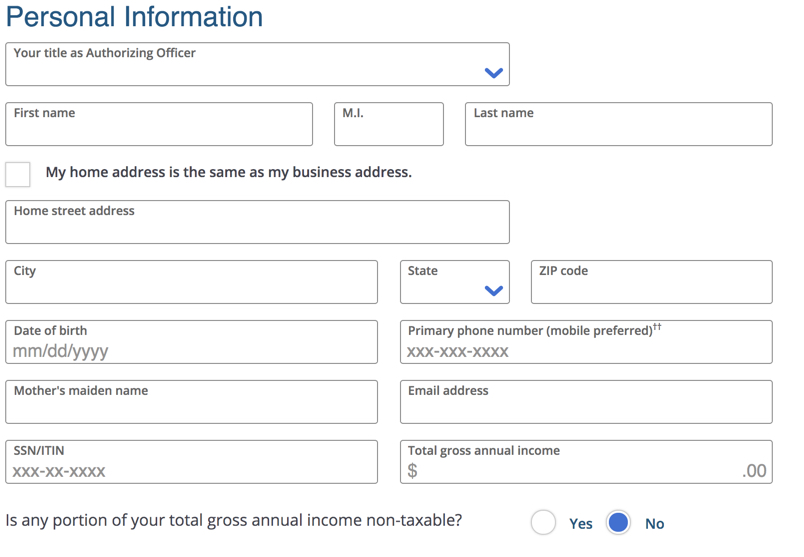Select Yes for non-taxable income
The image size is (804, 557).
pos(544,523)
